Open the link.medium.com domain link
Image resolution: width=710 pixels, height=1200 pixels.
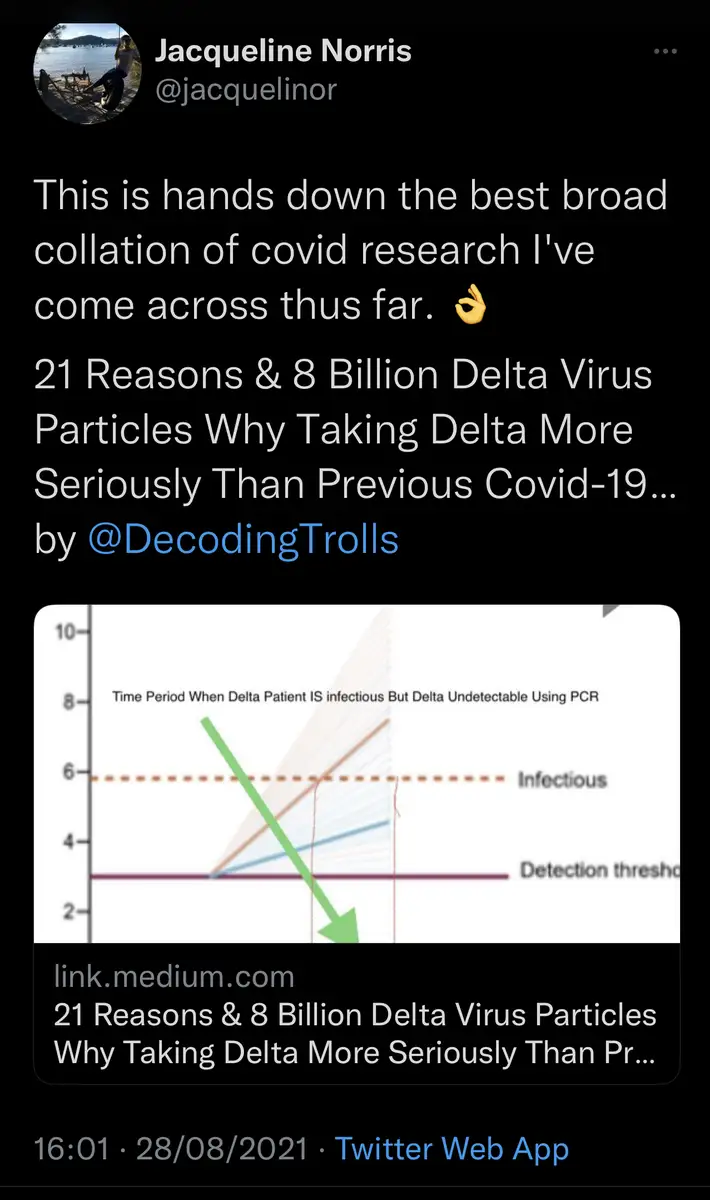click(x=174, y=975)
